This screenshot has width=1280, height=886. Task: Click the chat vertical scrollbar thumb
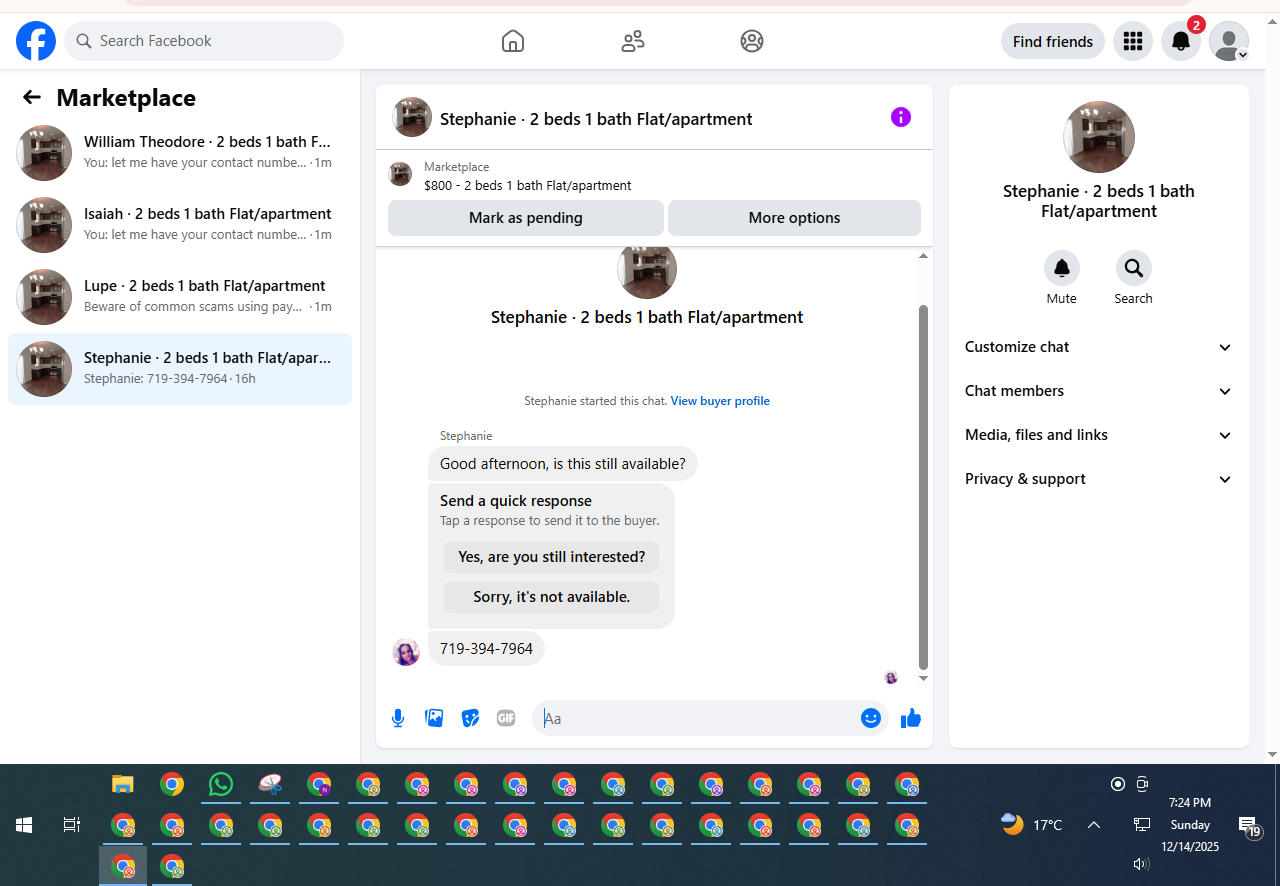[x=923, y=487]
